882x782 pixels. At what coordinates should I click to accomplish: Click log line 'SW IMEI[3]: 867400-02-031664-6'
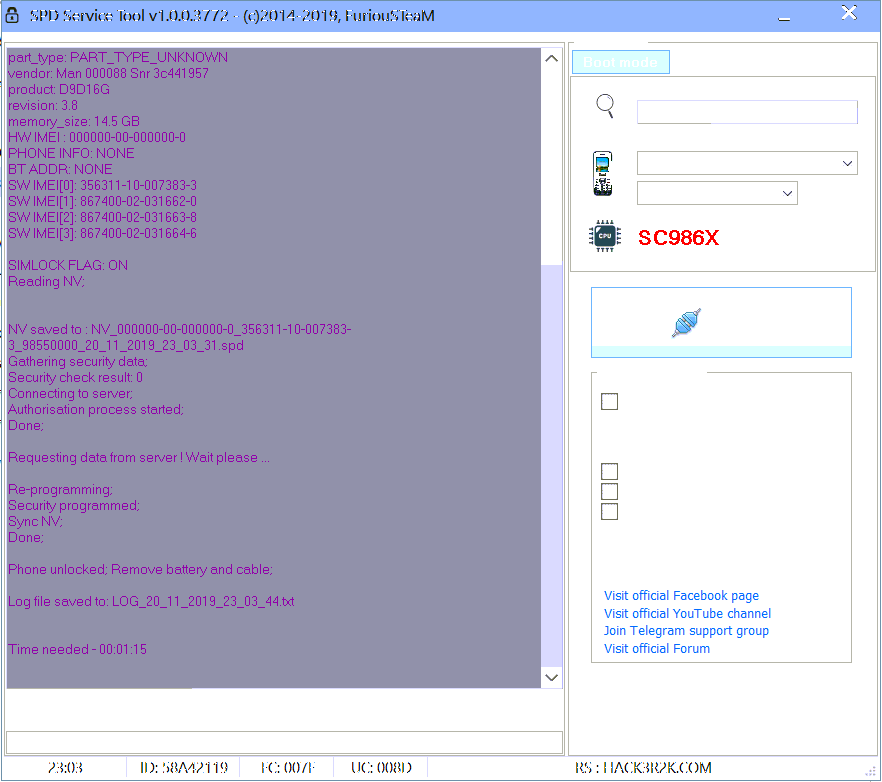[x=102, y=233]
